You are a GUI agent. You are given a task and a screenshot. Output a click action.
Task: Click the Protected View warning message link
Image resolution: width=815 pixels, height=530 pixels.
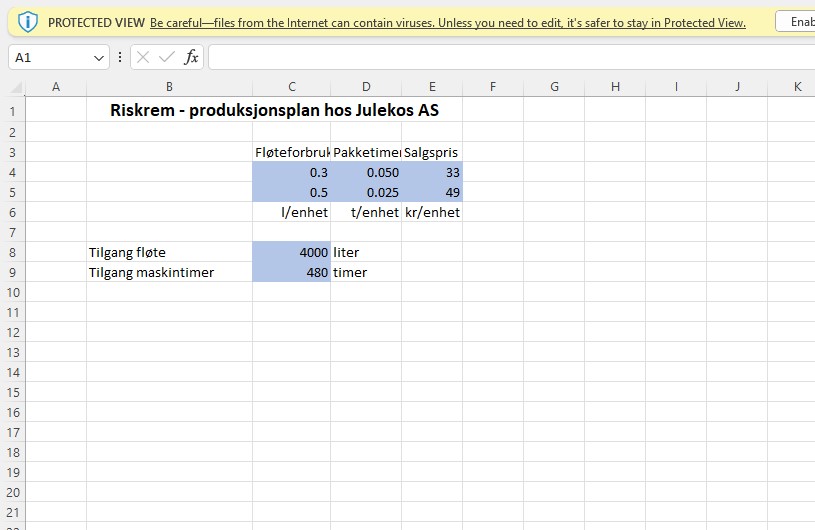pyautogui.click(x=448, y=23)
